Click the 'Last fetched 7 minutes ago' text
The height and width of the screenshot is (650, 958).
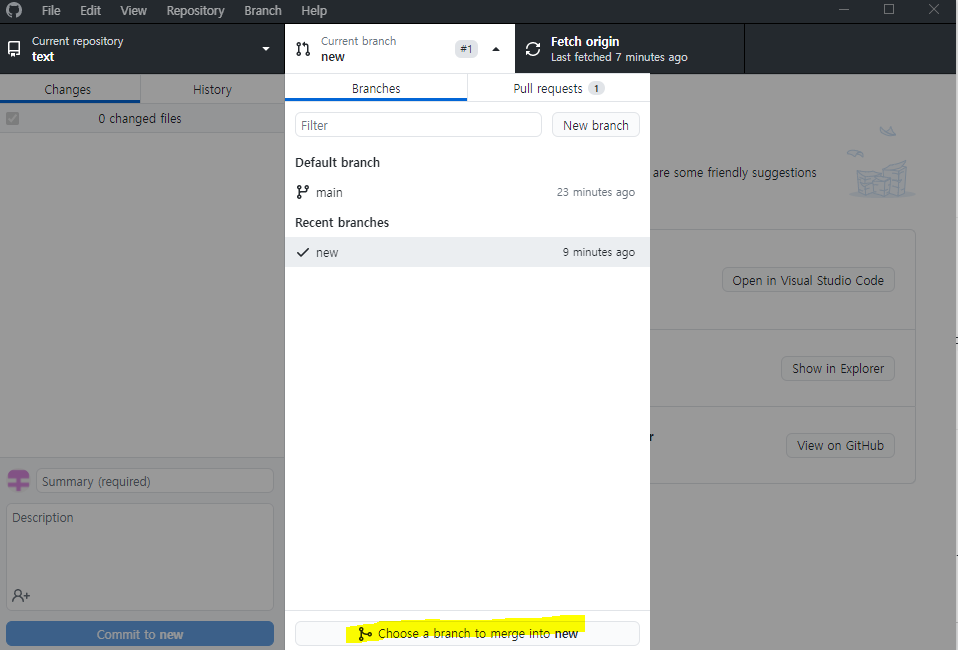click(x=619, y=57)
